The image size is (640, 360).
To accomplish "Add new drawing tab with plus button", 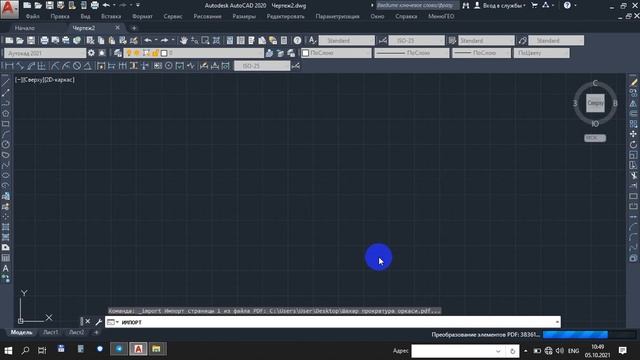I will coord(134,28).
